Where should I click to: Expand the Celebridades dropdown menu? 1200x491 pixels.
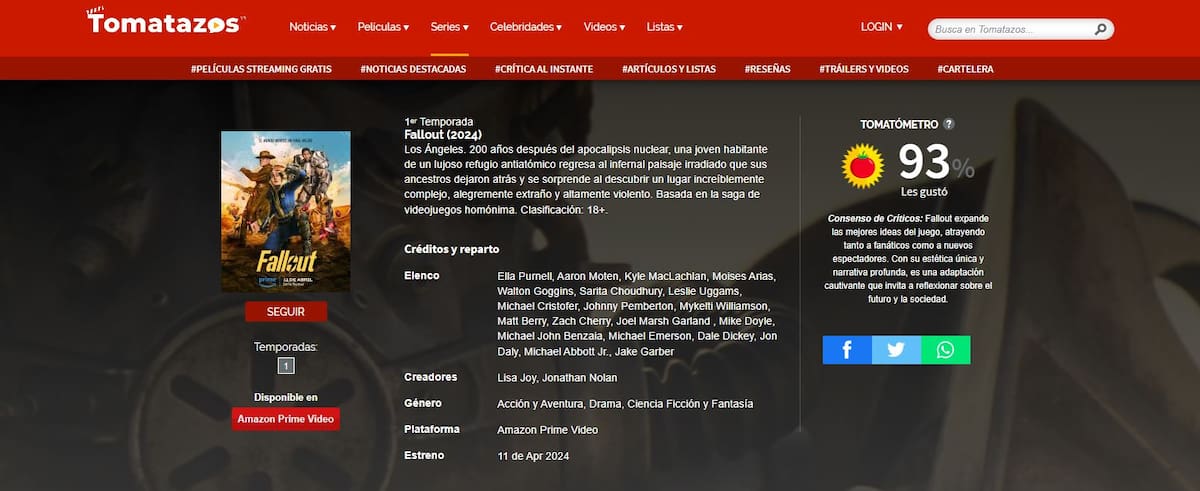[525, 27]
